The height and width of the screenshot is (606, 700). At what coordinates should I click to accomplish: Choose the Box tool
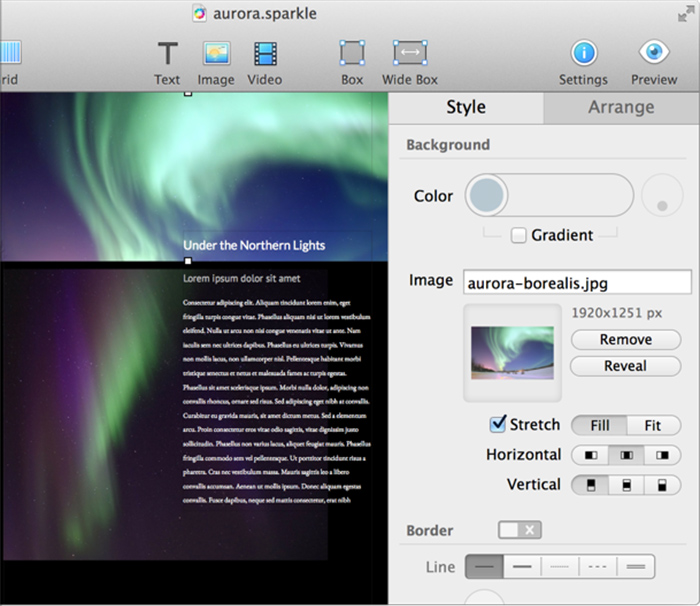352,54
